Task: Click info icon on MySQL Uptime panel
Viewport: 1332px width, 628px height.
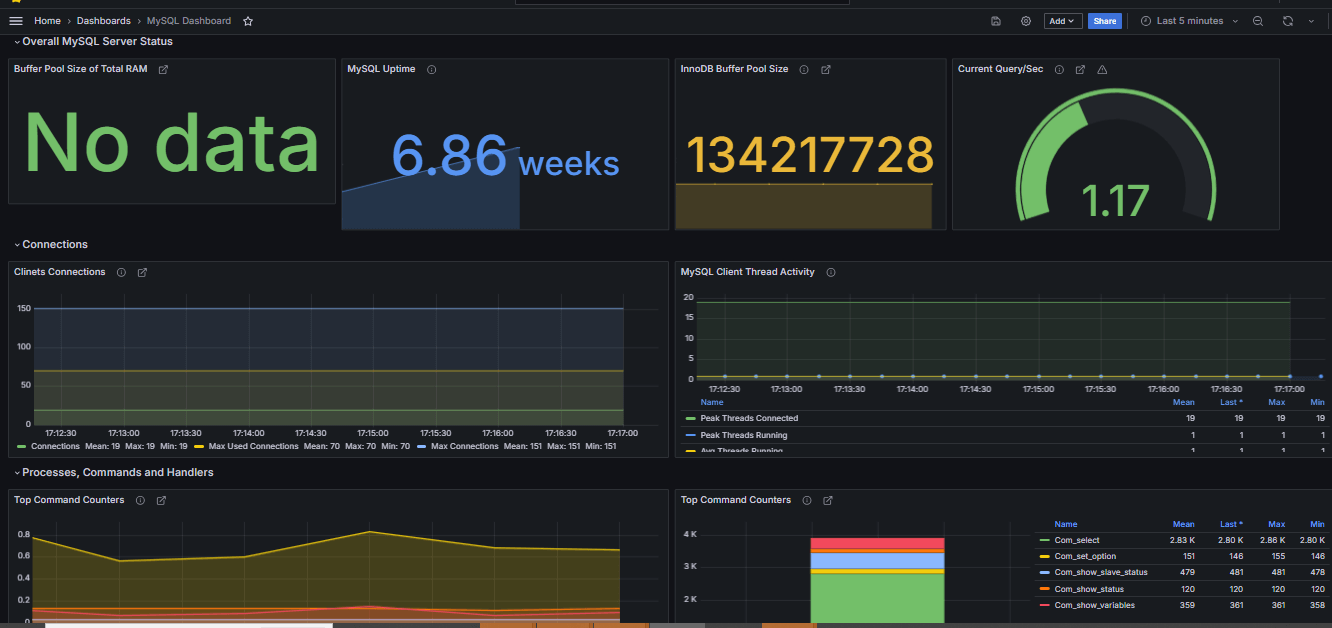Action: coord(432,70)
